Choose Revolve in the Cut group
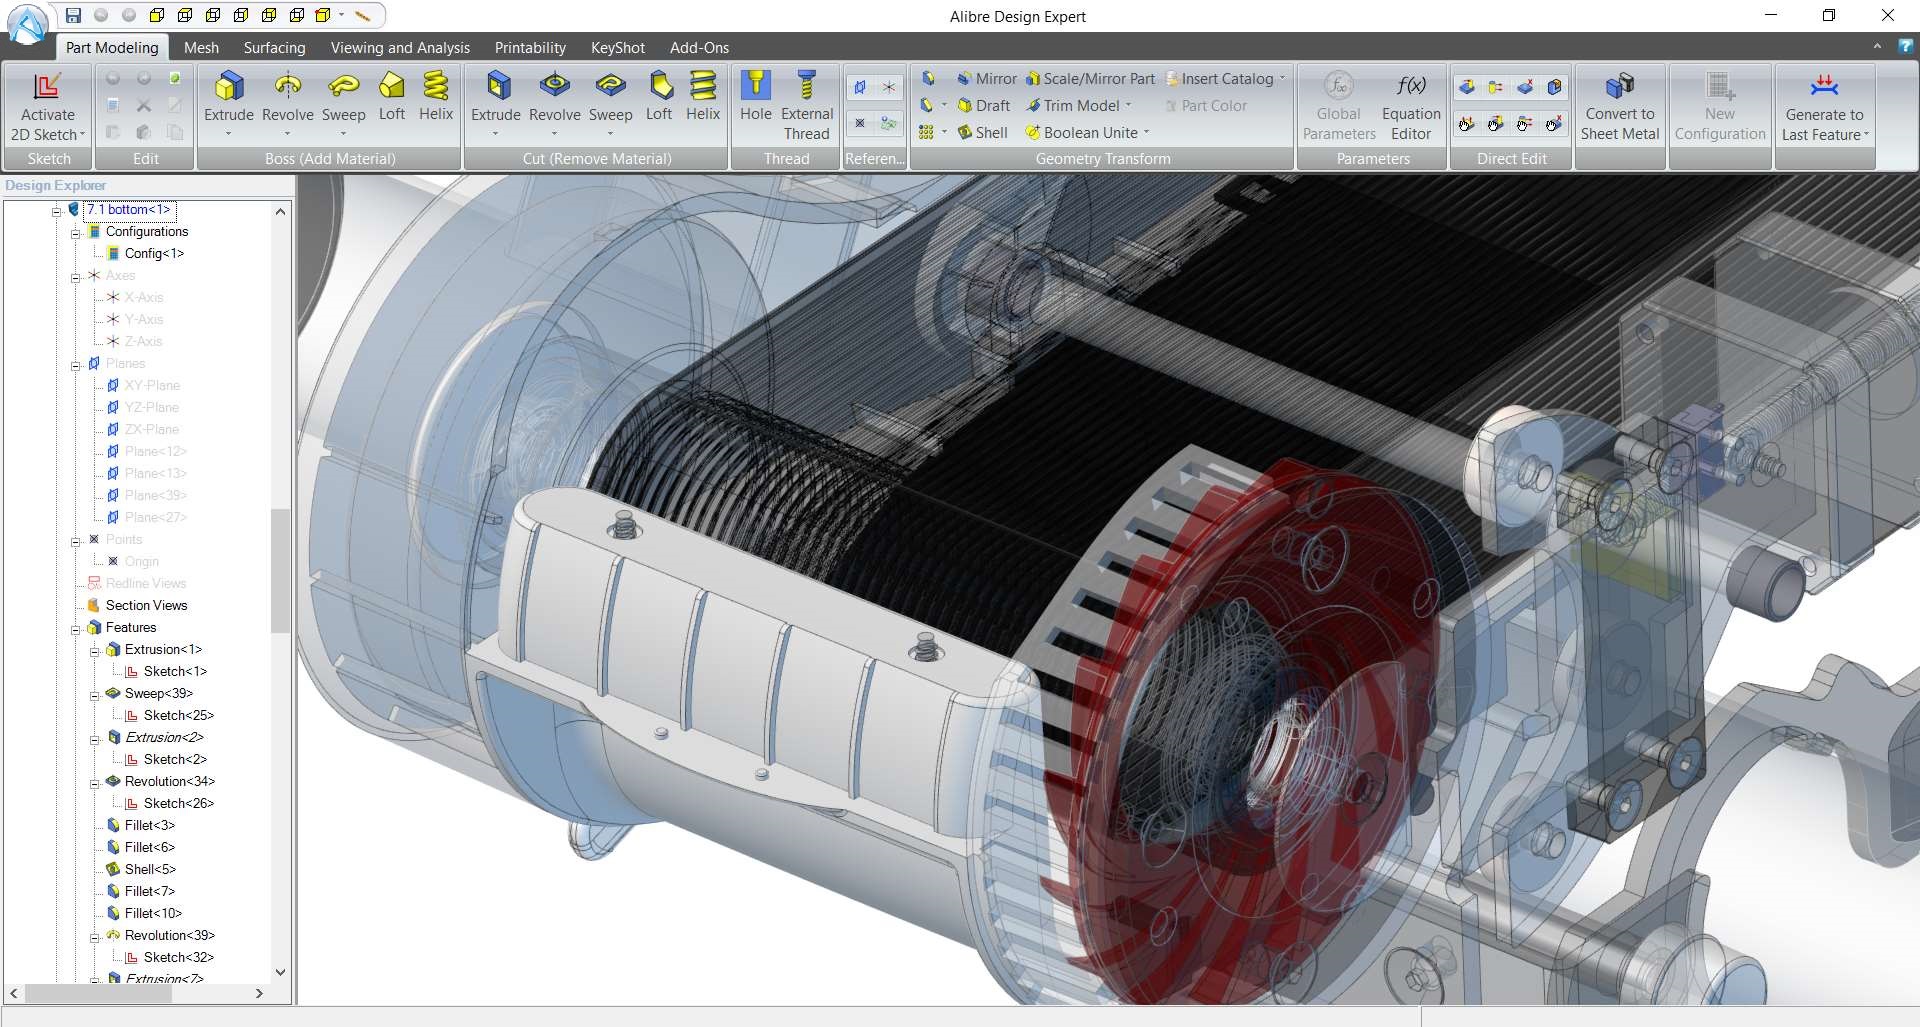1920x1027 pixels. point(554,97)
